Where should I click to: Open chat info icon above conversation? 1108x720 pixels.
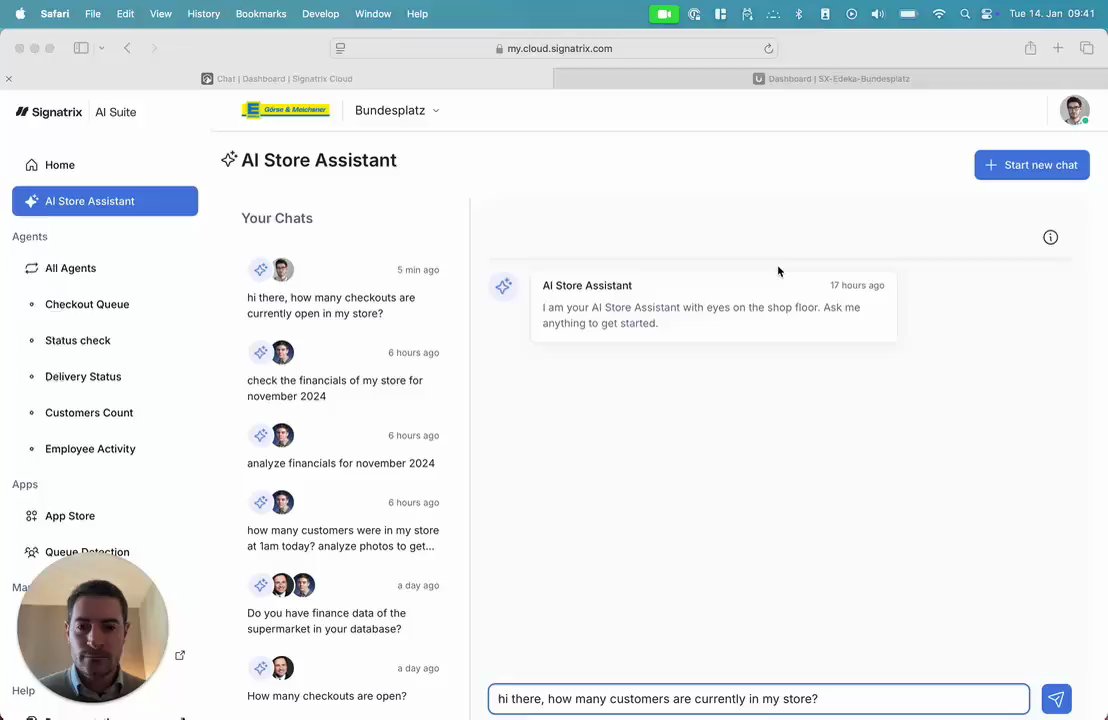click(x=1051, y=237)
